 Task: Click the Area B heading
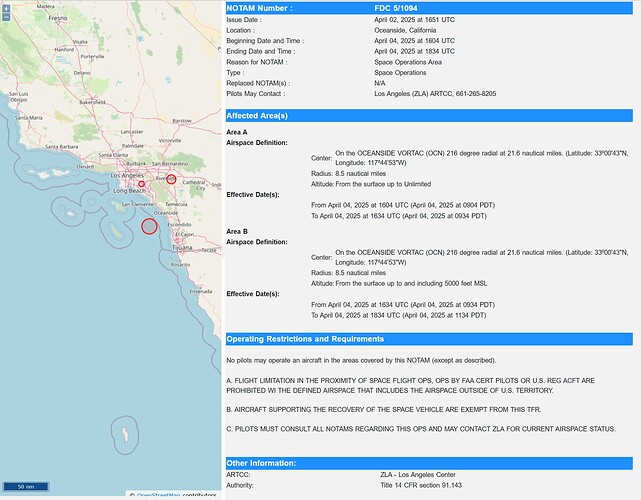point(238,230)
